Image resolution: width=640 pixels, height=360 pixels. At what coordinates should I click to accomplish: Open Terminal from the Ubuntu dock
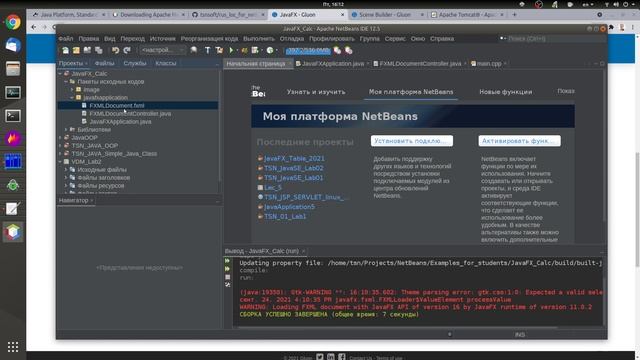click(x=13, y=116)
